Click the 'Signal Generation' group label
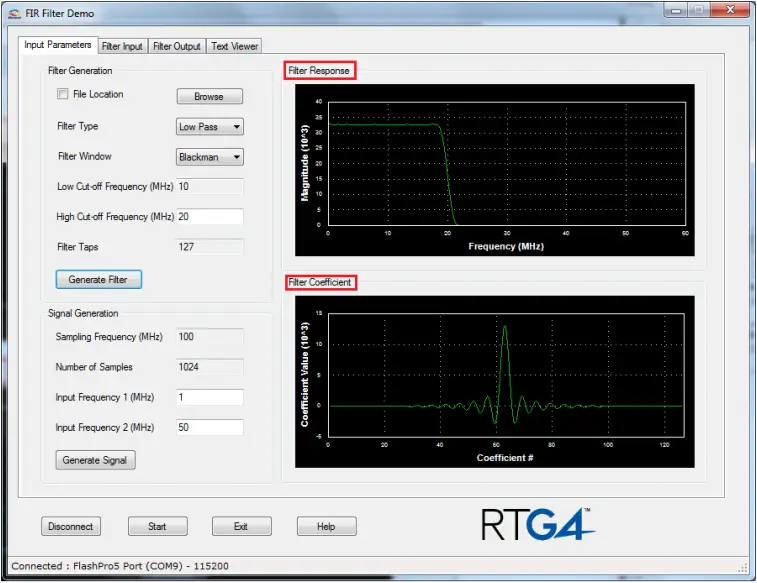 click(83, 313)
